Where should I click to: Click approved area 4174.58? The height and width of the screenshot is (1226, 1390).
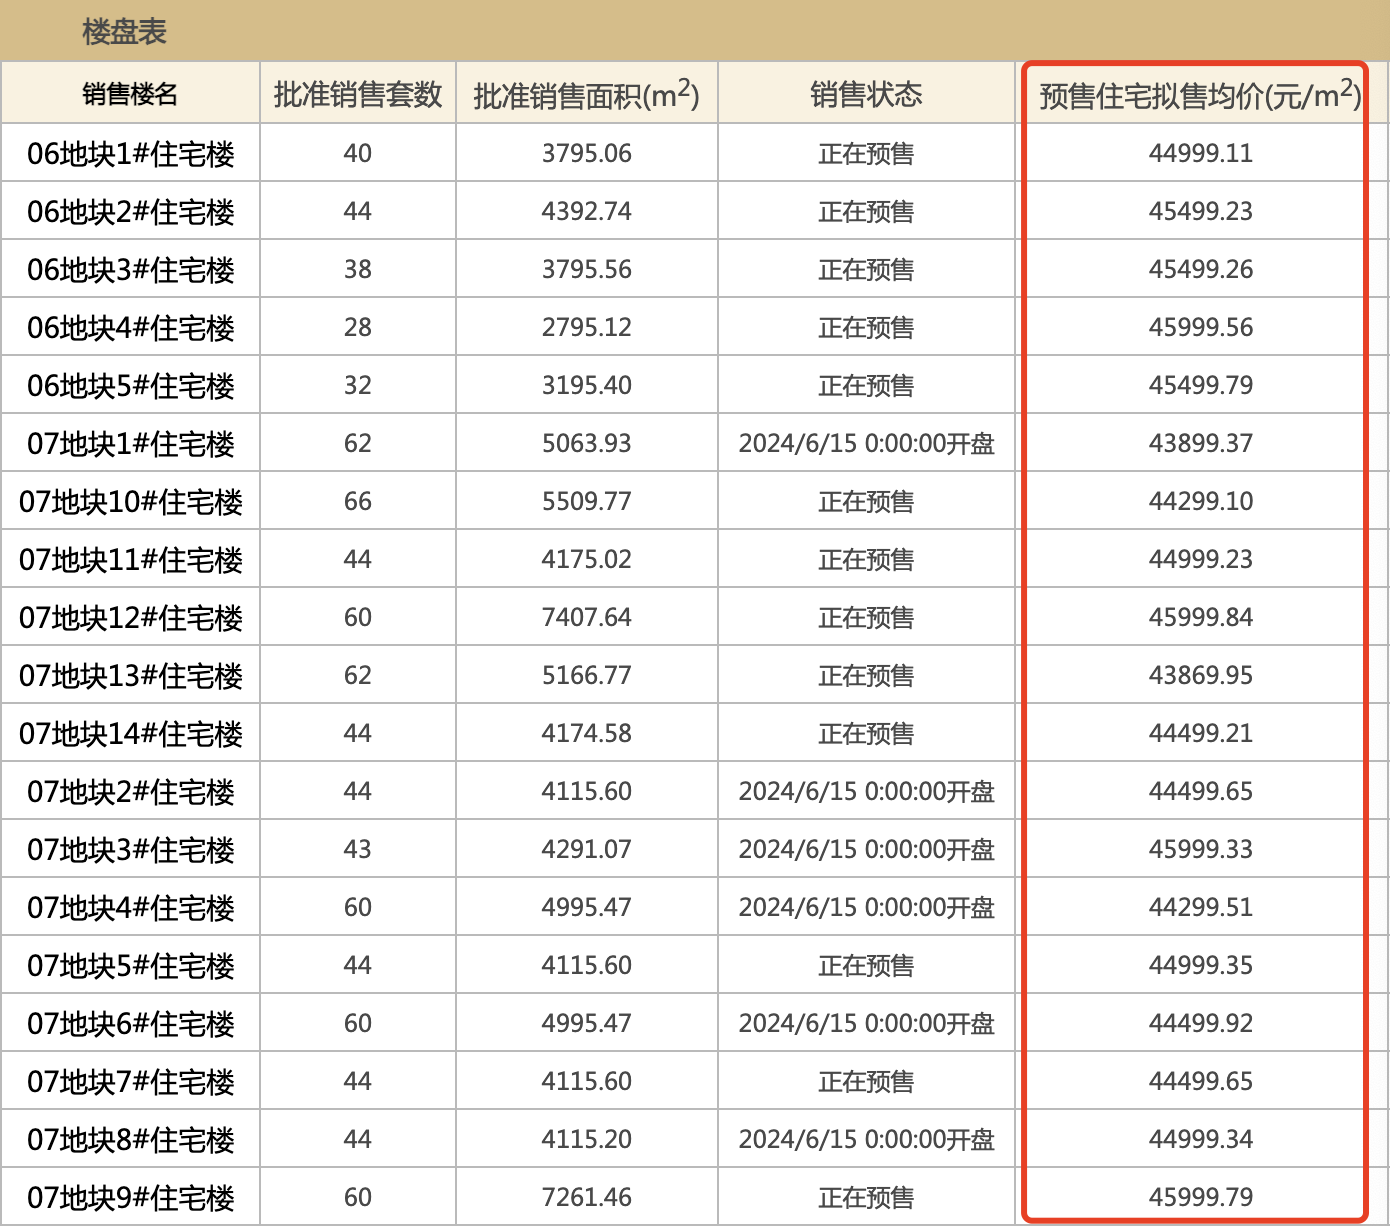coord(586,733)
